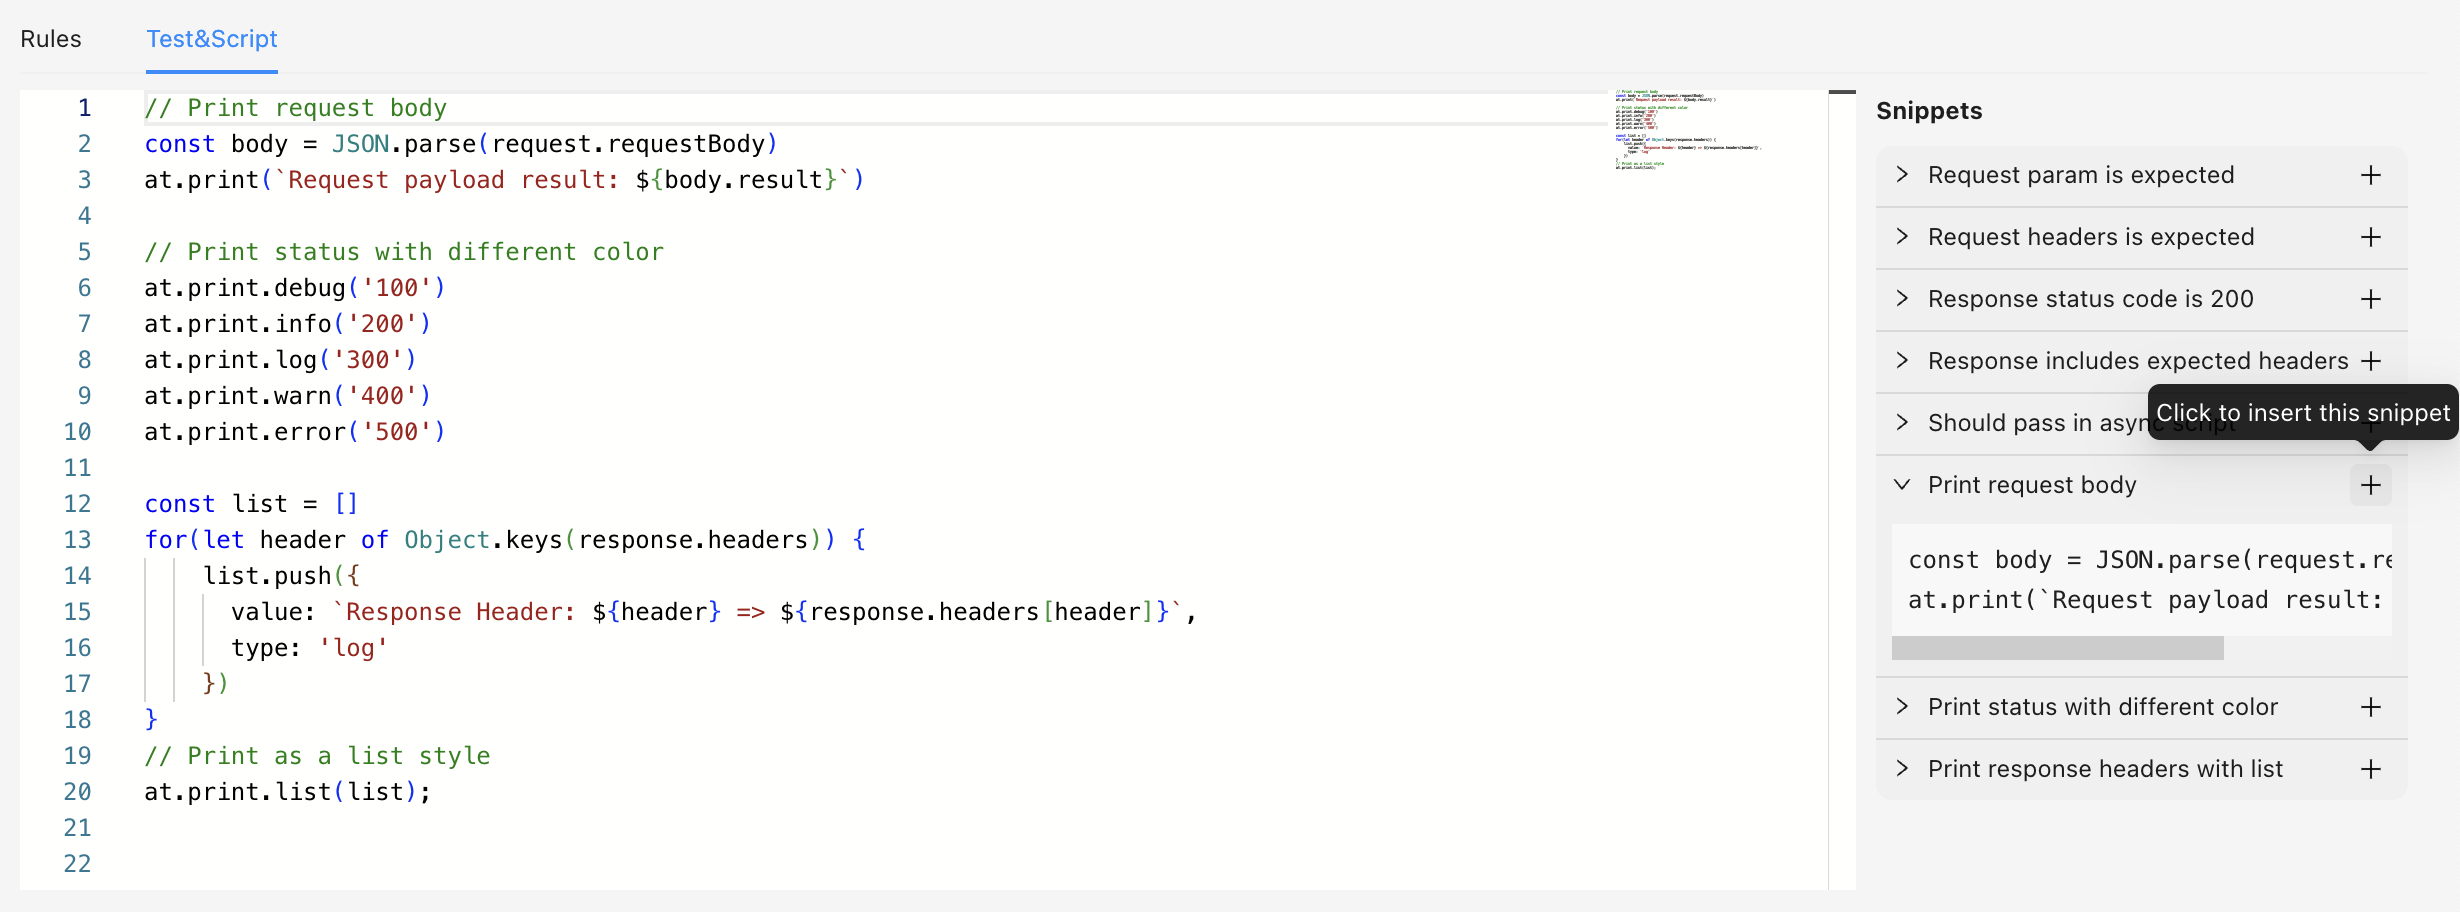Insert the "Response status code is 200" snippet
This screenshot has width=2460, height=912.
[x=2371, y=299]
